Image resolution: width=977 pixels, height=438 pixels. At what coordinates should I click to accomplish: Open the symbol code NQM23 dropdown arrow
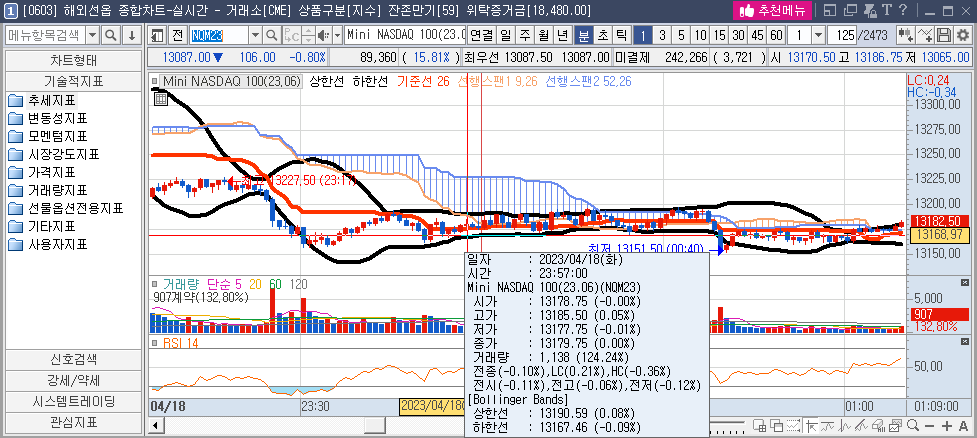coord(255,35)
